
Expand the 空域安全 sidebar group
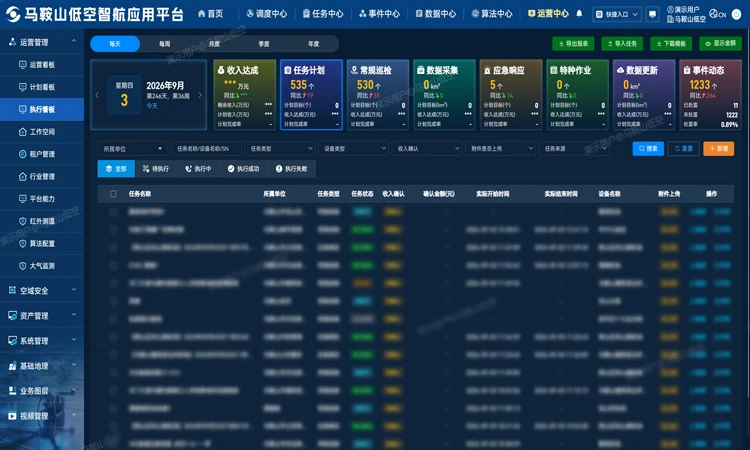tap(42, 290)
